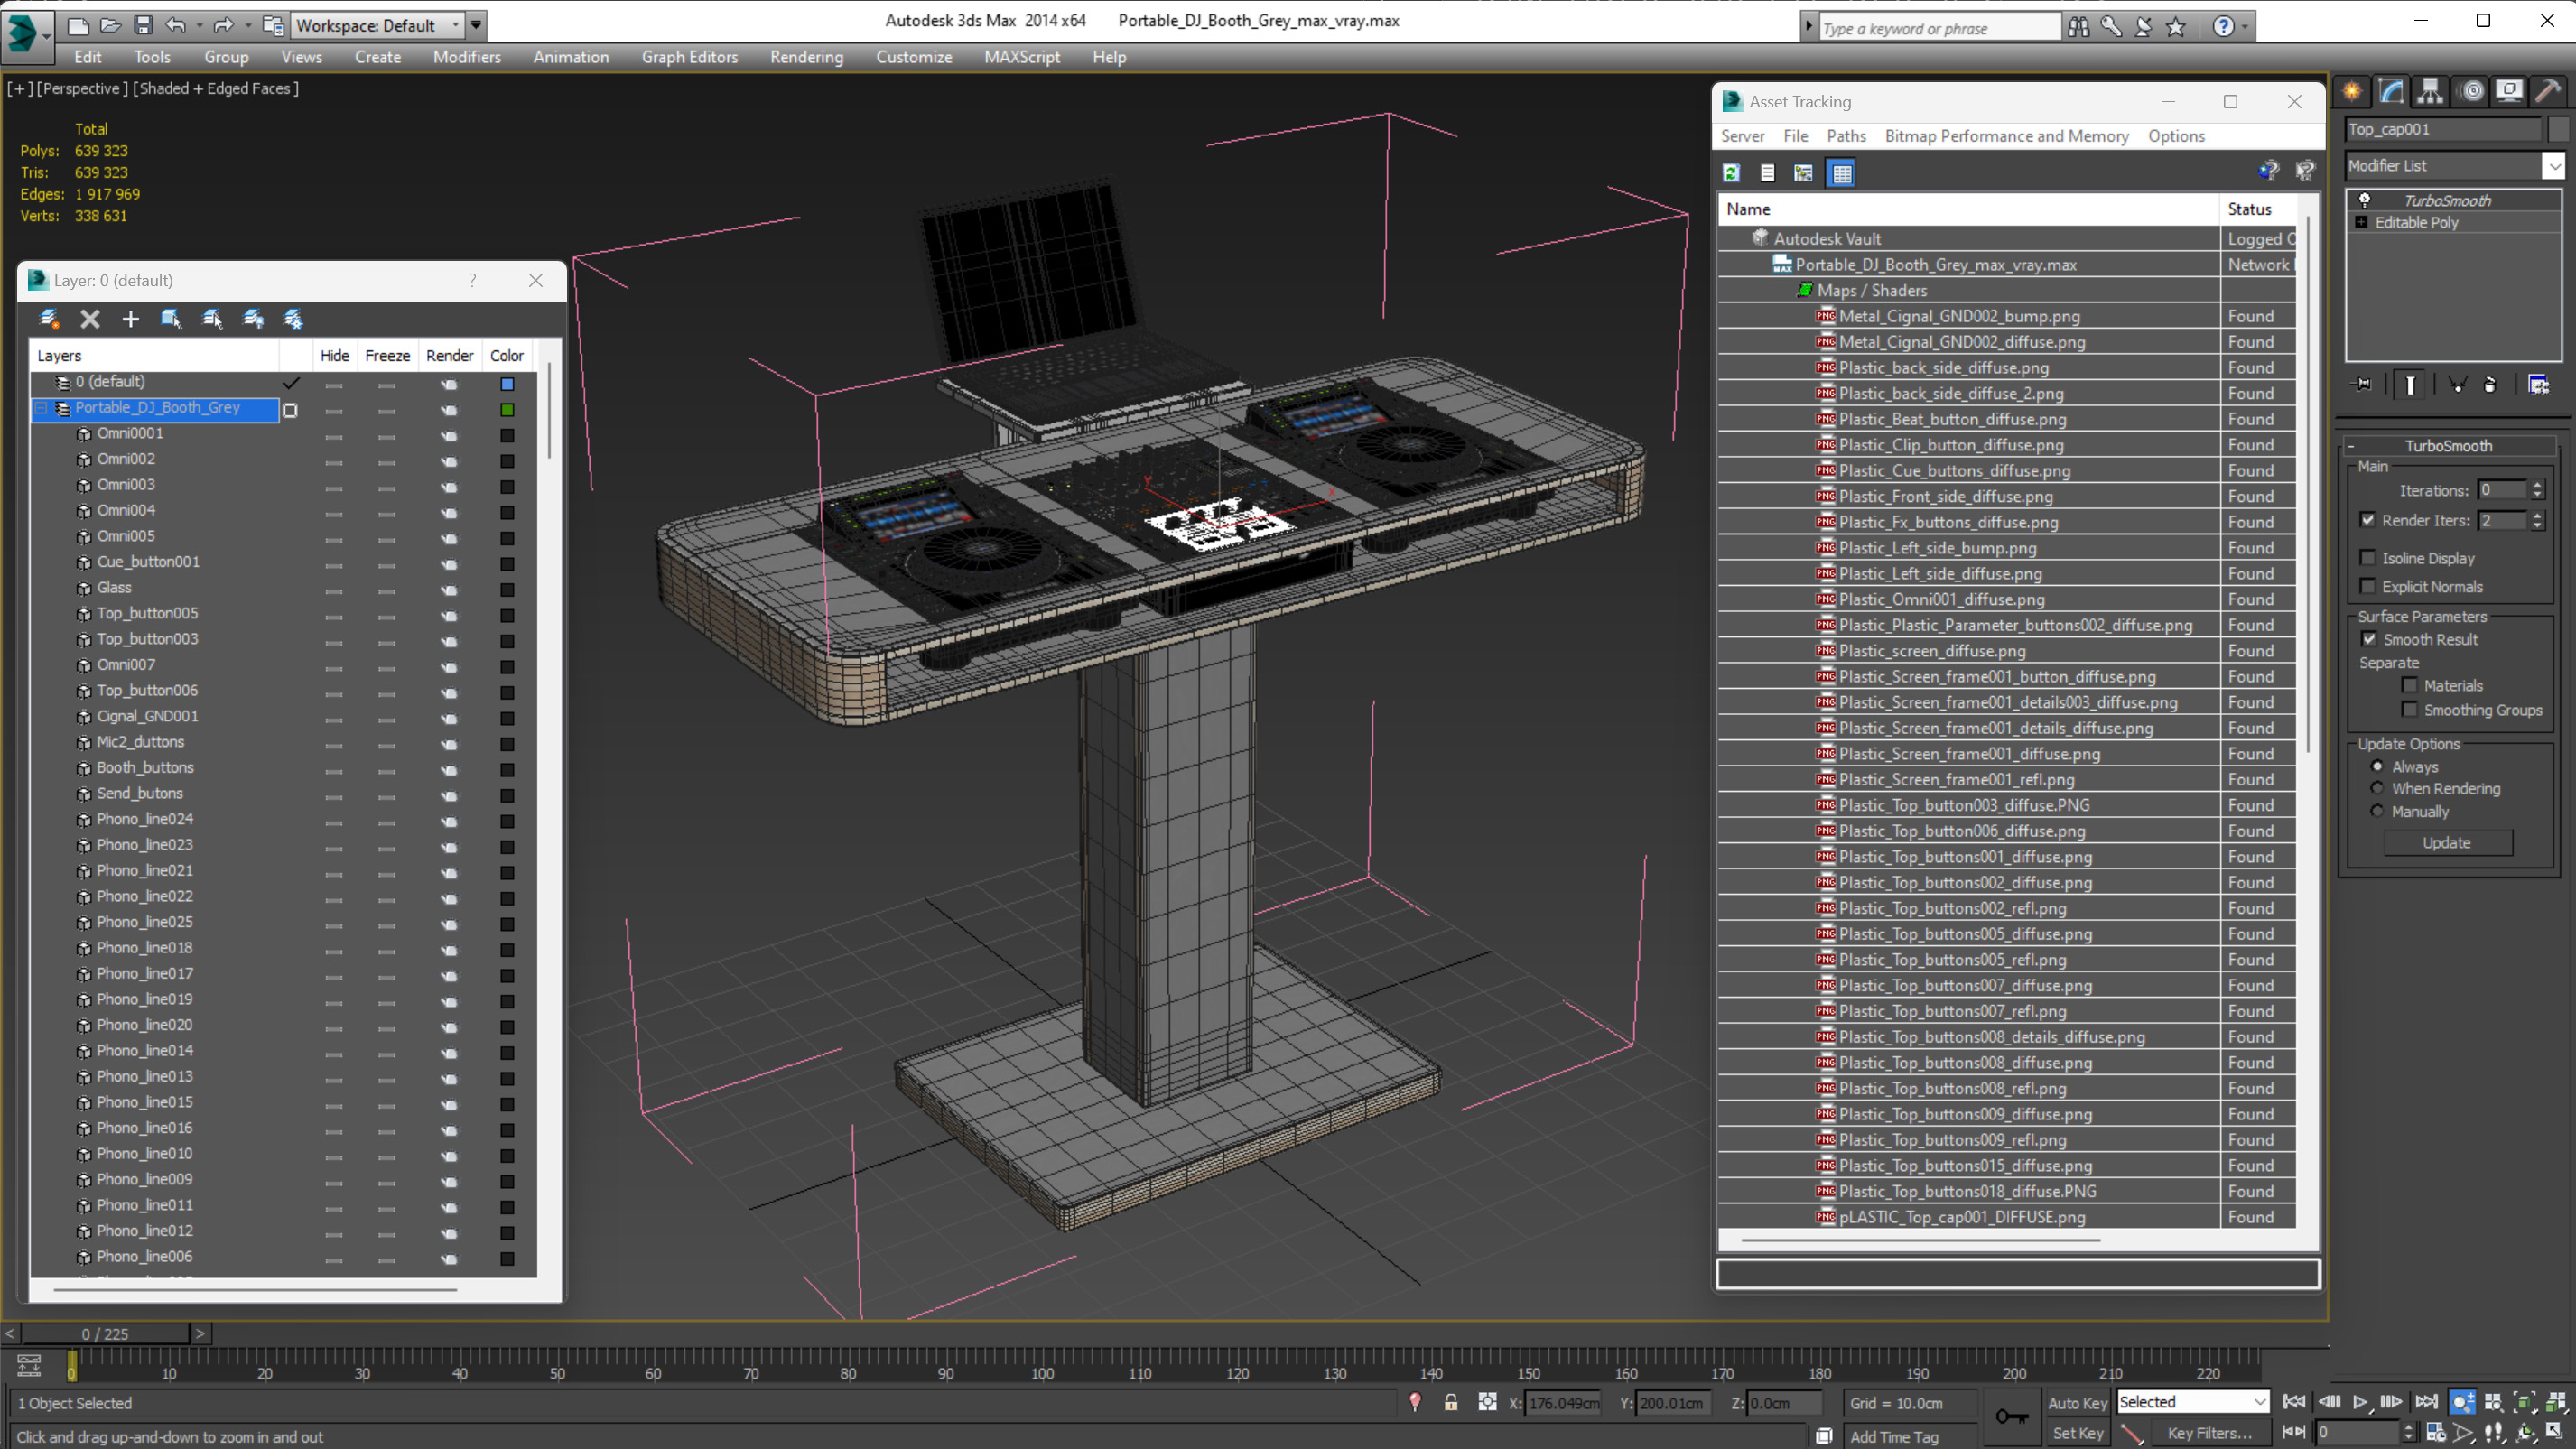Viewport: 2576px width, 1449px height.
Task: Expand the Editable Poly stack entry
Action: click(2361, 222)
